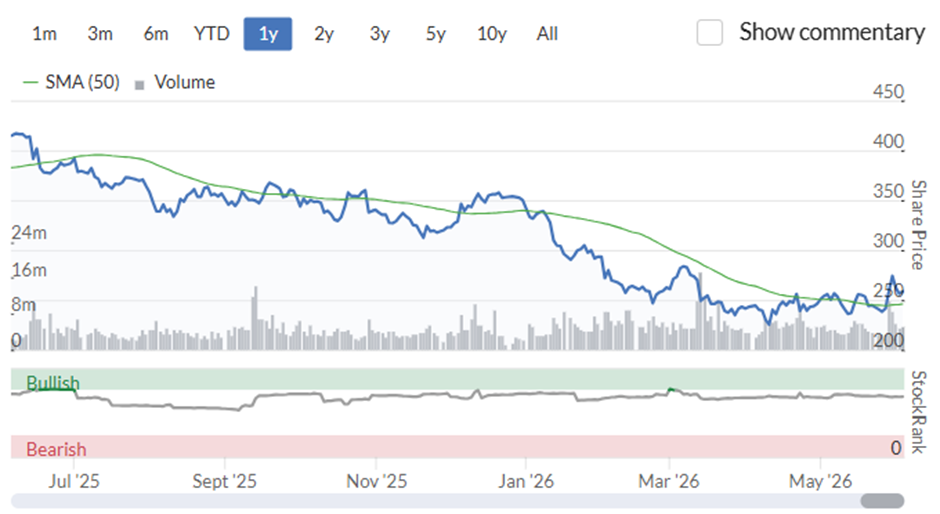This screenshot has width=940, height=514.
Task: Show All price history
Action: (x=547, y=34)
